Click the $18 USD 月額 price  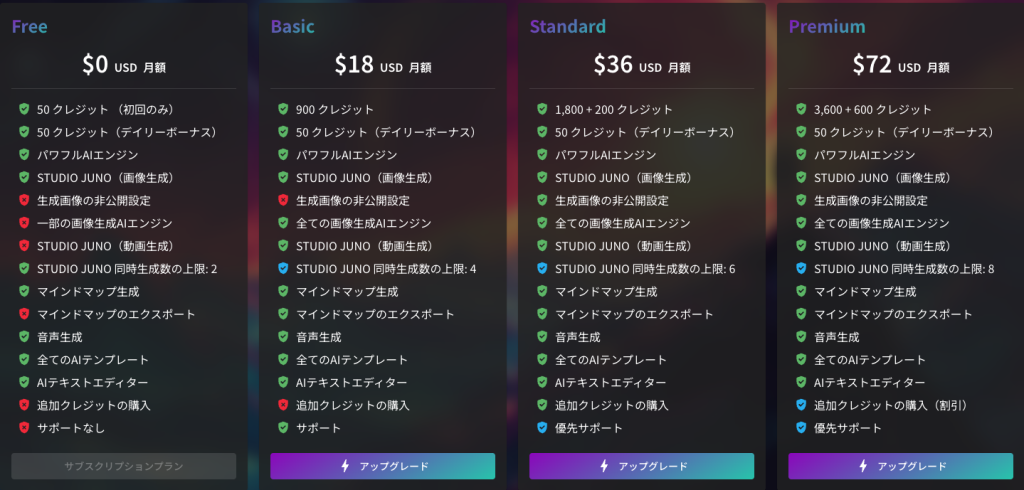coord(383,65)
